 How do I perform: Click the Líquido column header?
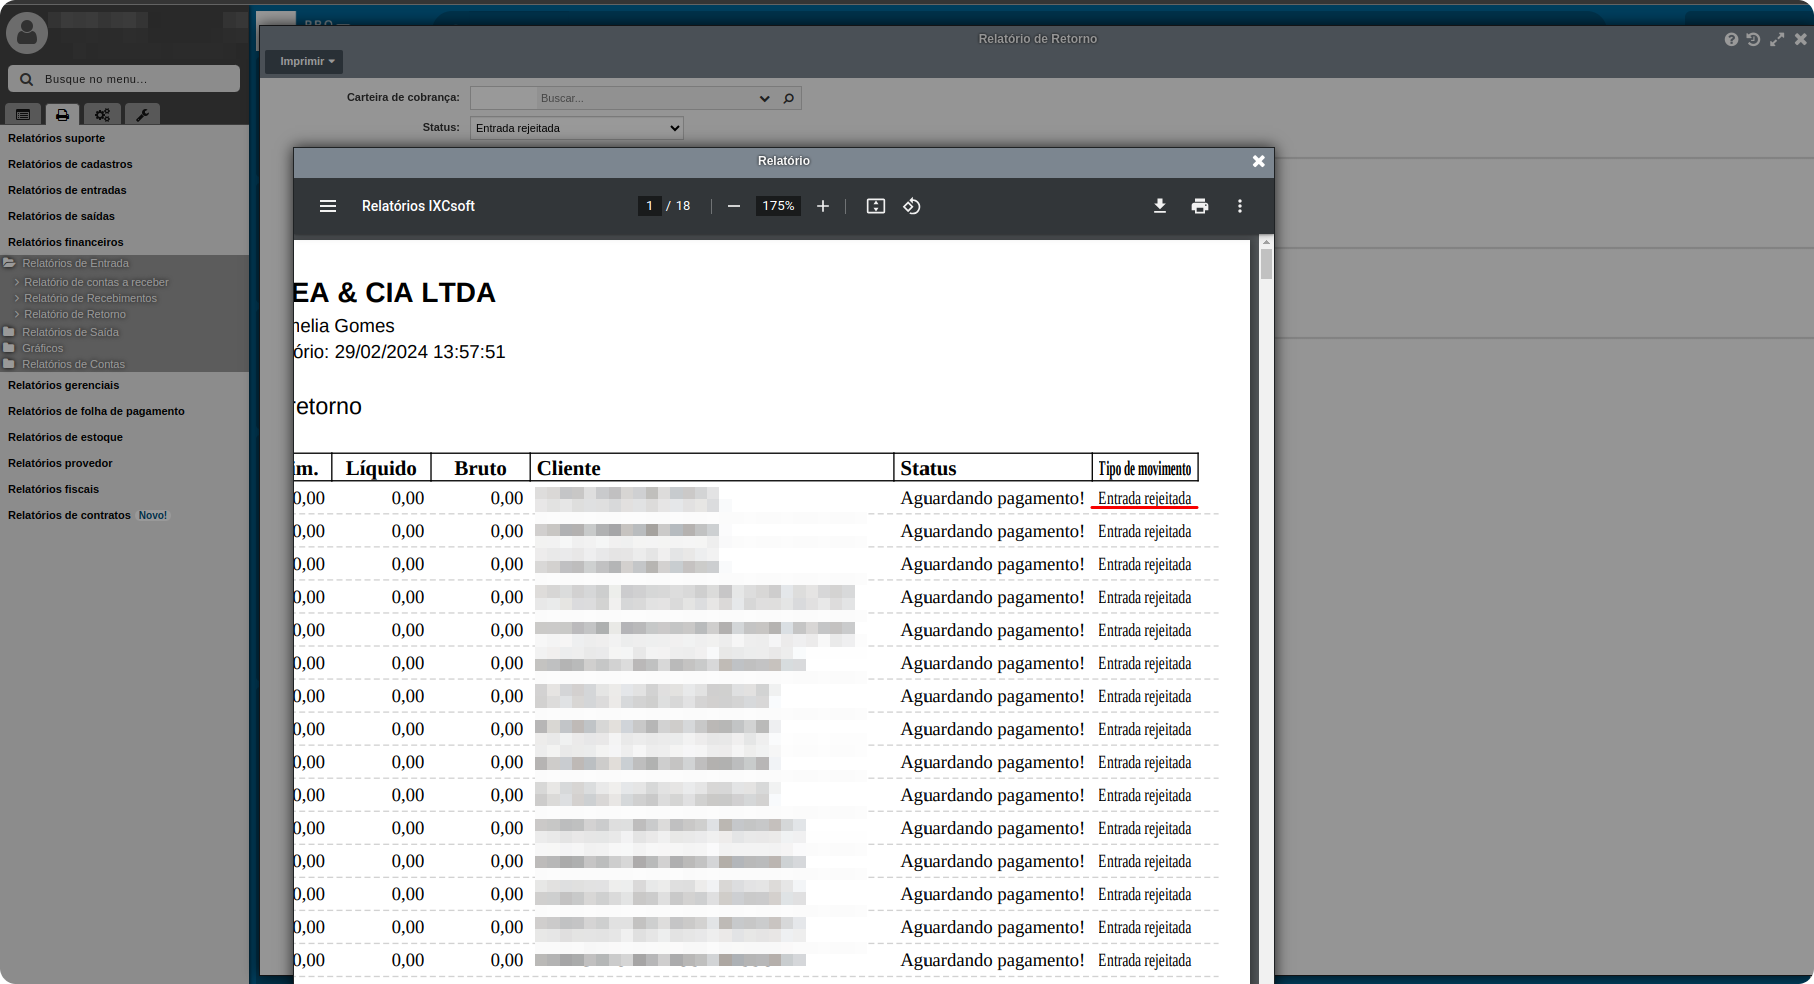(x=381, y=468)
